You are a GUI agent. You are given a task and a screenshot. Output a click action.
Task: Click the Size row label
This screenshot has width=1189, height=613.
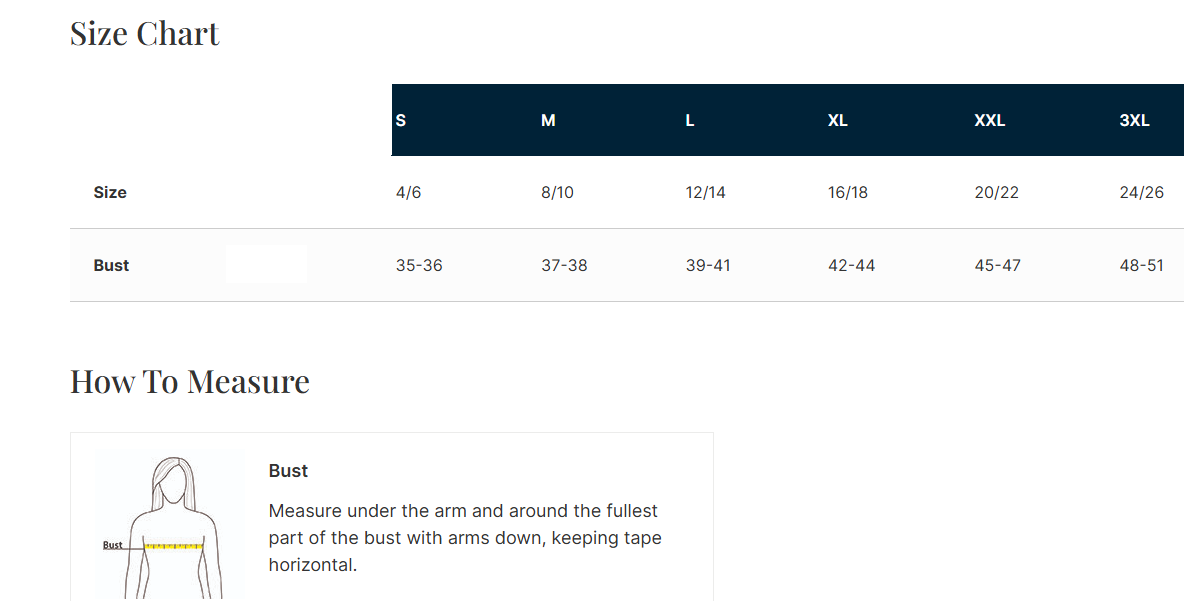point(110,192)
